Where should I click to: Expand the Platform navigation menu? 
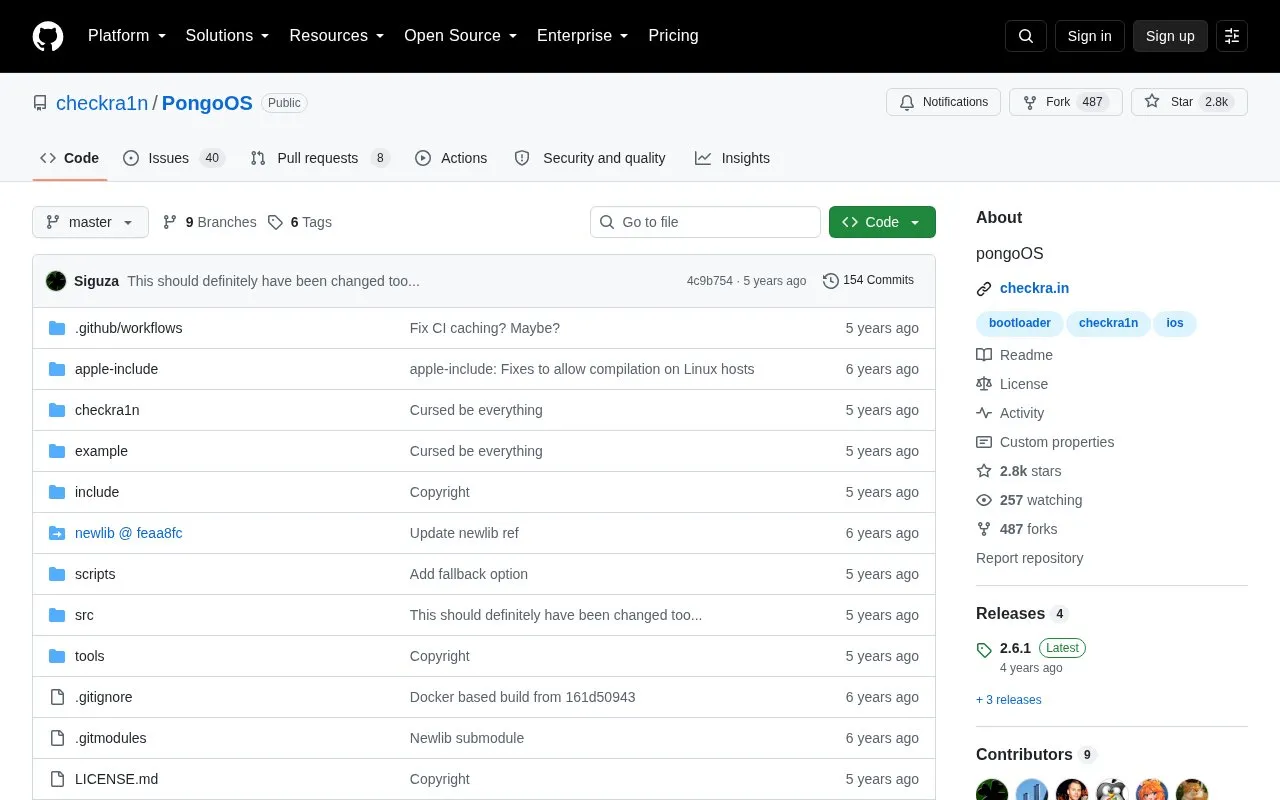[x=127, y=36]
